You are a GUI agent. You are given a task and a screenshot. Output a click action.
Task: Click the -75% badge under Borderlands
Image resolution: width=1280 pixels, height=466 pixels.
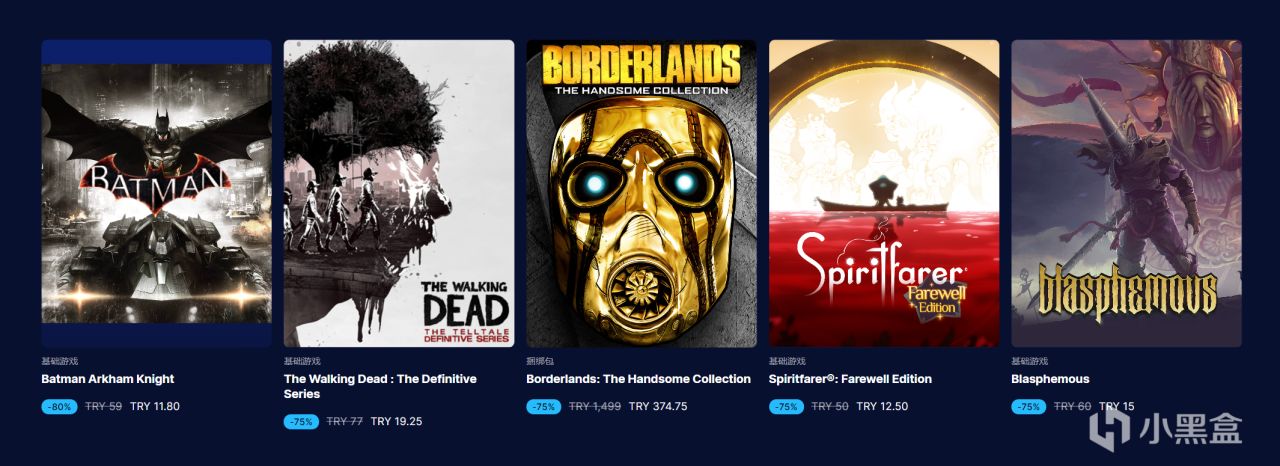pyautogui.click(x=544, y=407)
